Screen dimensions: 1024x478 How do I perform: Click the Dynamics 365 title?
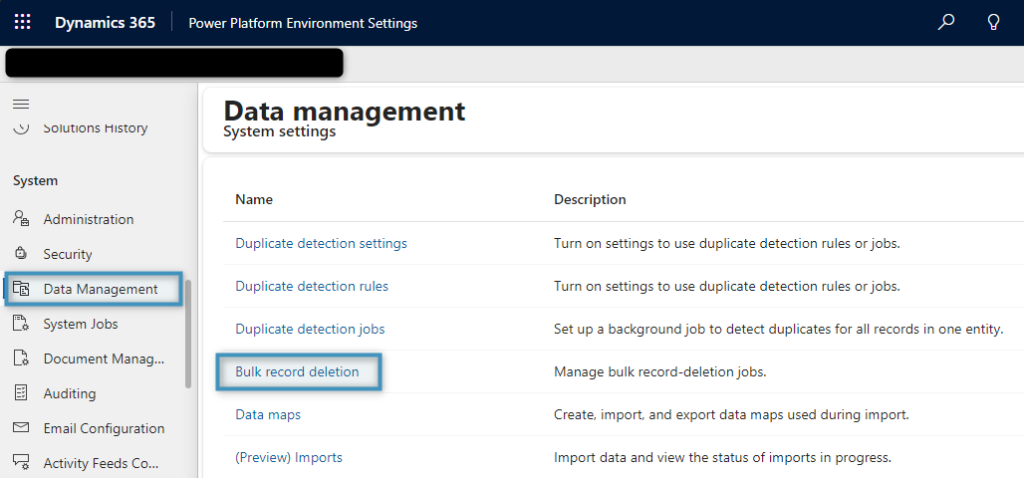click(x=105, y=23)
